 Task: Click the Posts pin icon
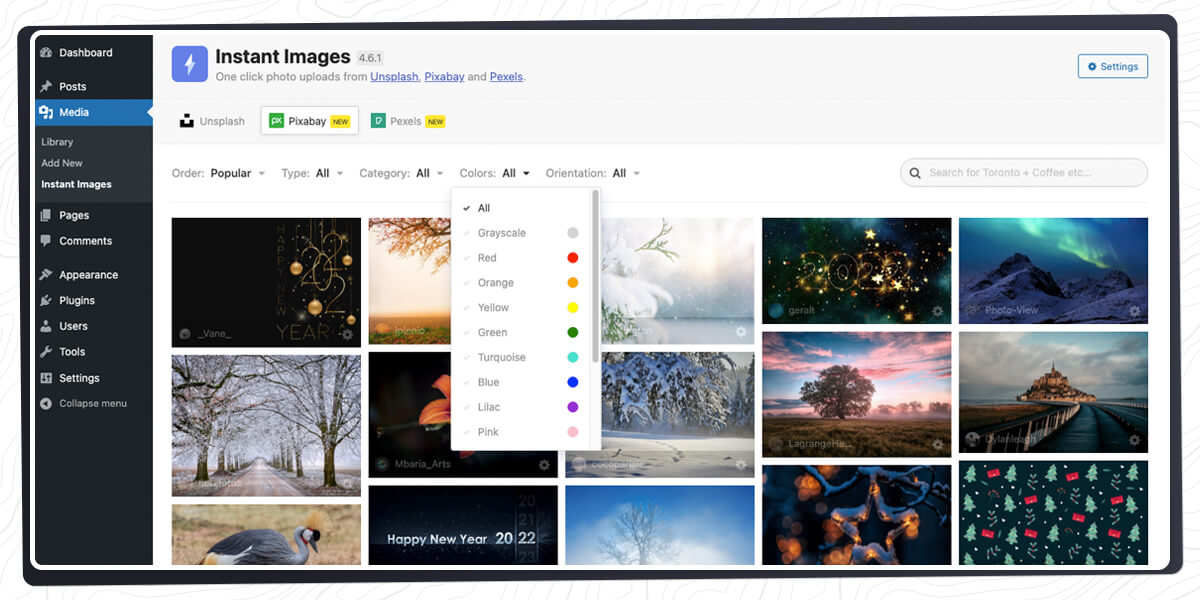[46, 87]
